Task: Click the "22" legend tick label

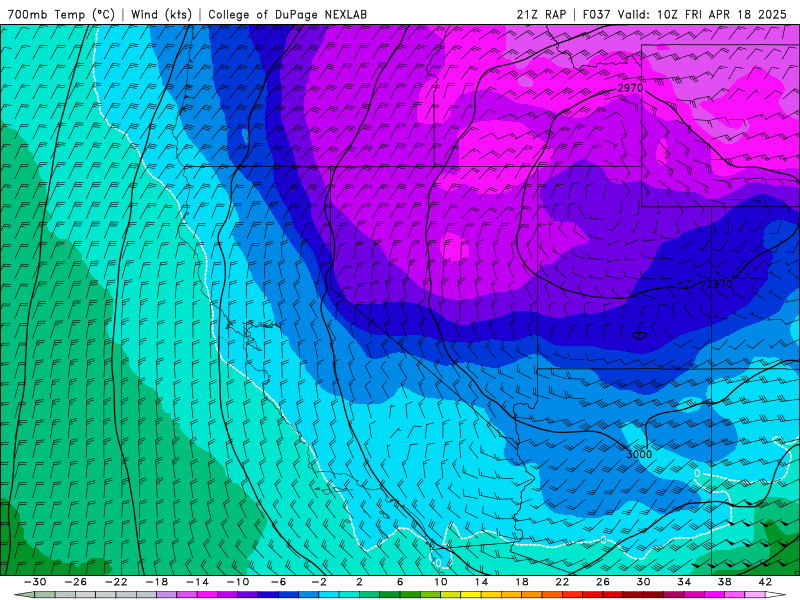Action: click(x=562, y=582)
